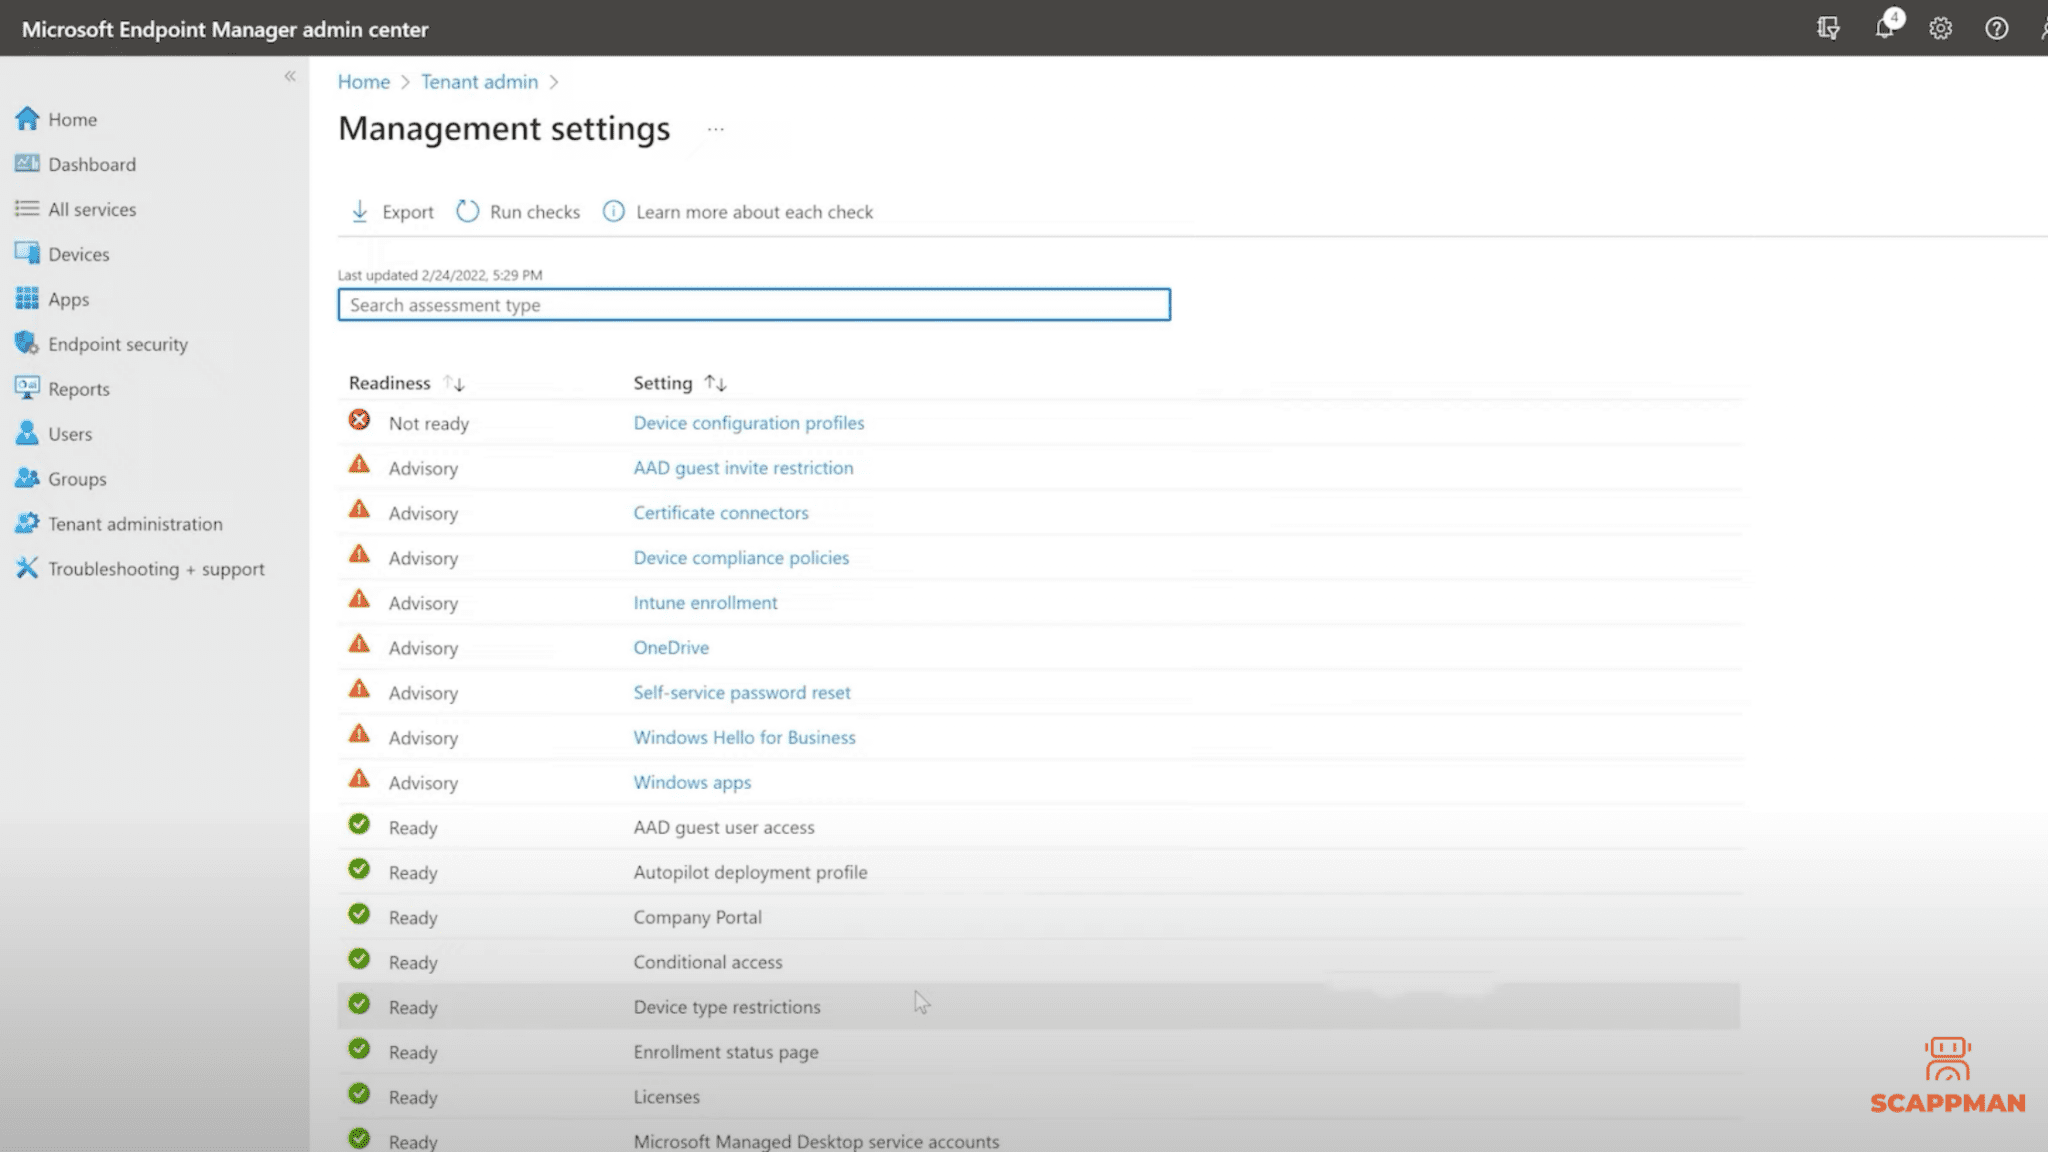Open the directory and subscription filter icon
The height and width of the screenshot is (1152, 2048).
click(x=1828, y=28)
